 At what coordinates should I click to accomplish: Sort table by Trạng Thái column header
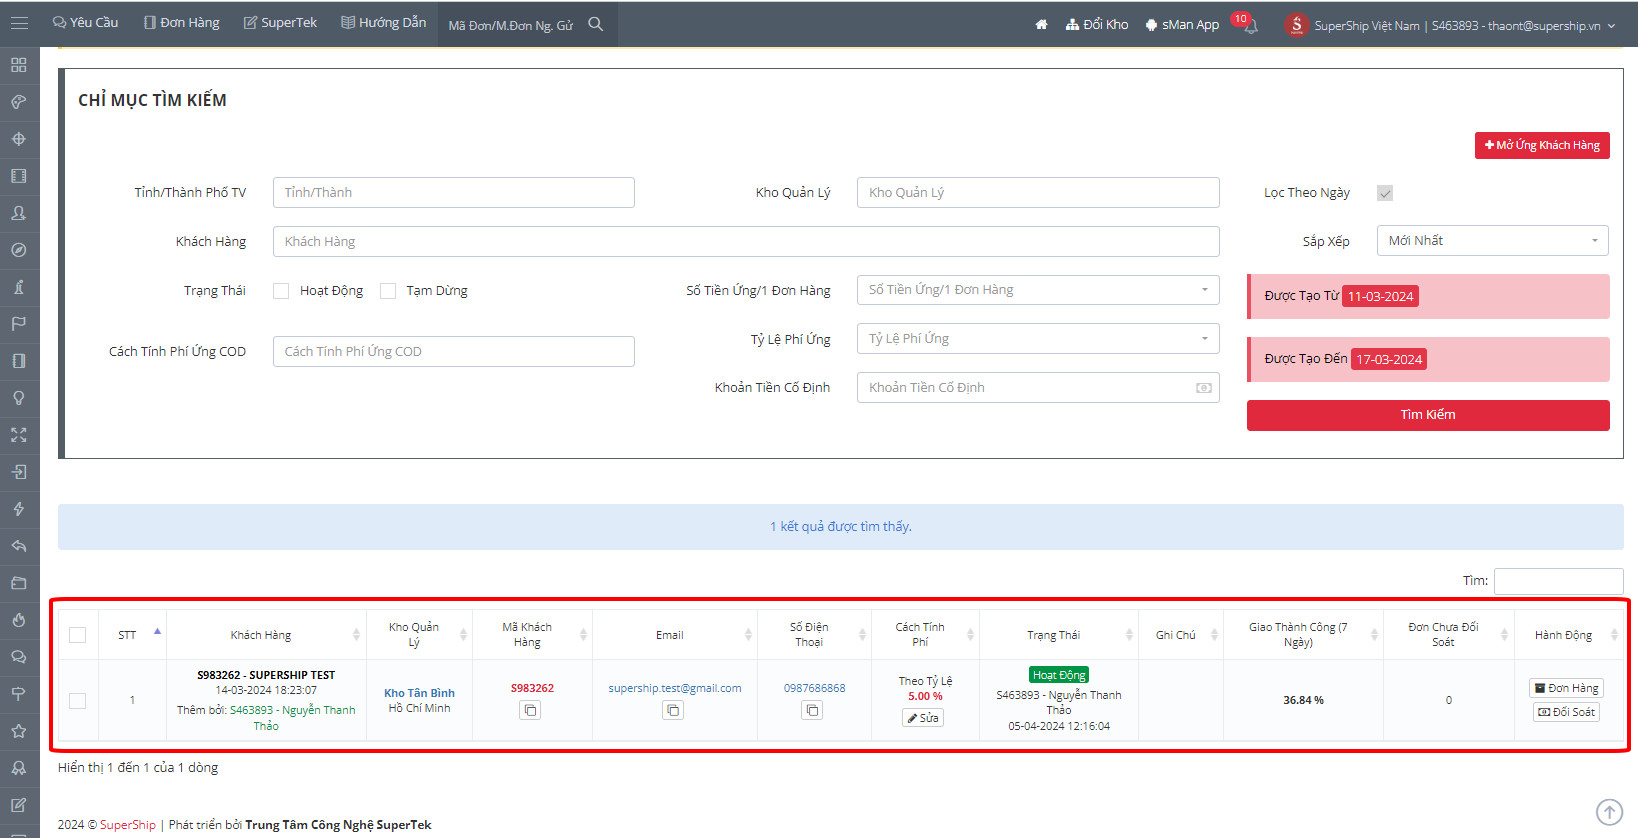pos(1059,635)
